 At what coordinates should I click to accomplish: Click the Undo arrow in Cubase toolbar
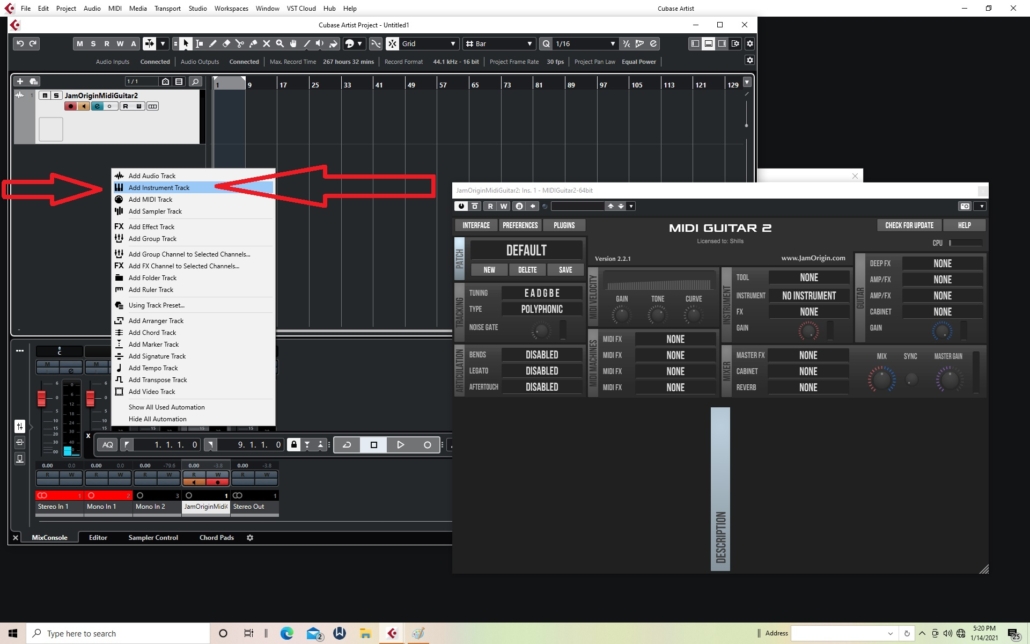pyautogui.click(x=20, y=43)
